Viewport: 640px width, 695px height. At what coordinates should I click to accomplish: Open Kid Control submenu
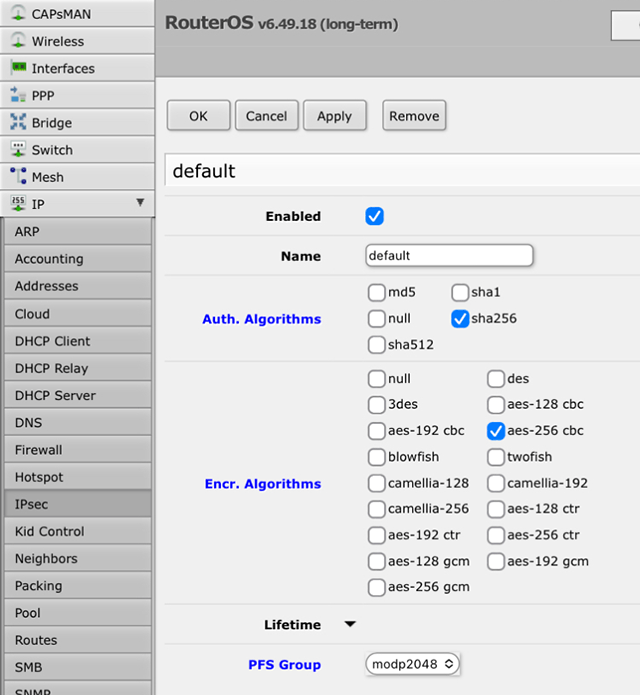pyautogui.click(x=78, y=531)
